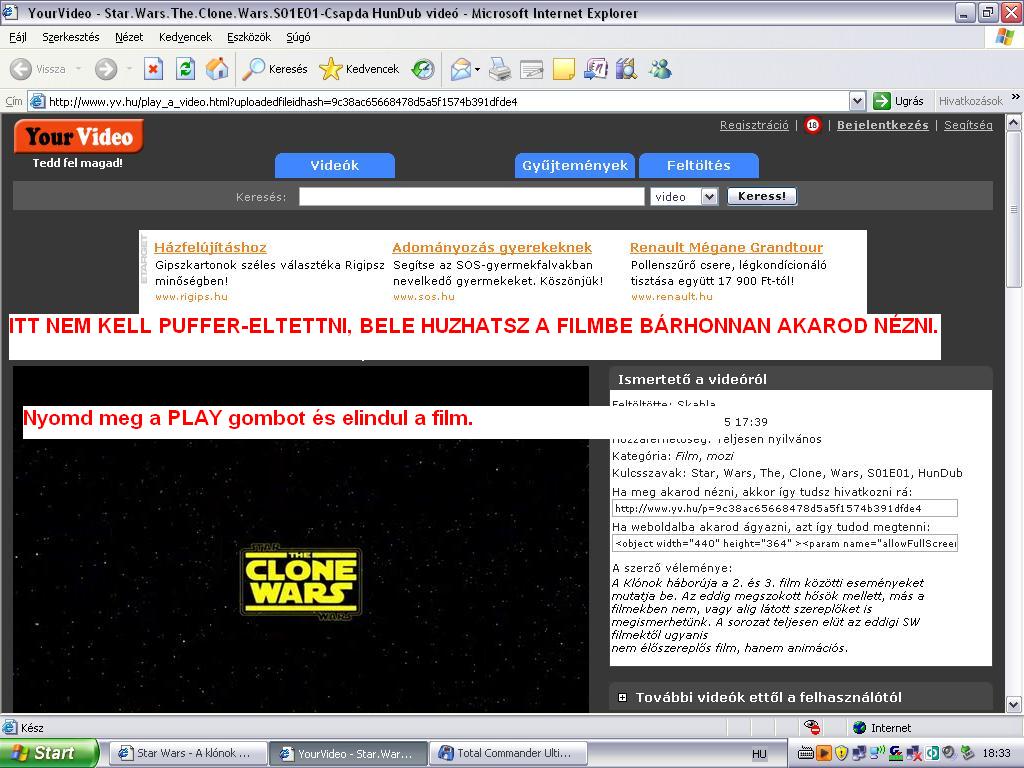Switch to the Feltöltés tab
The width and height of the screenshot is (1024, 768).
699,166
